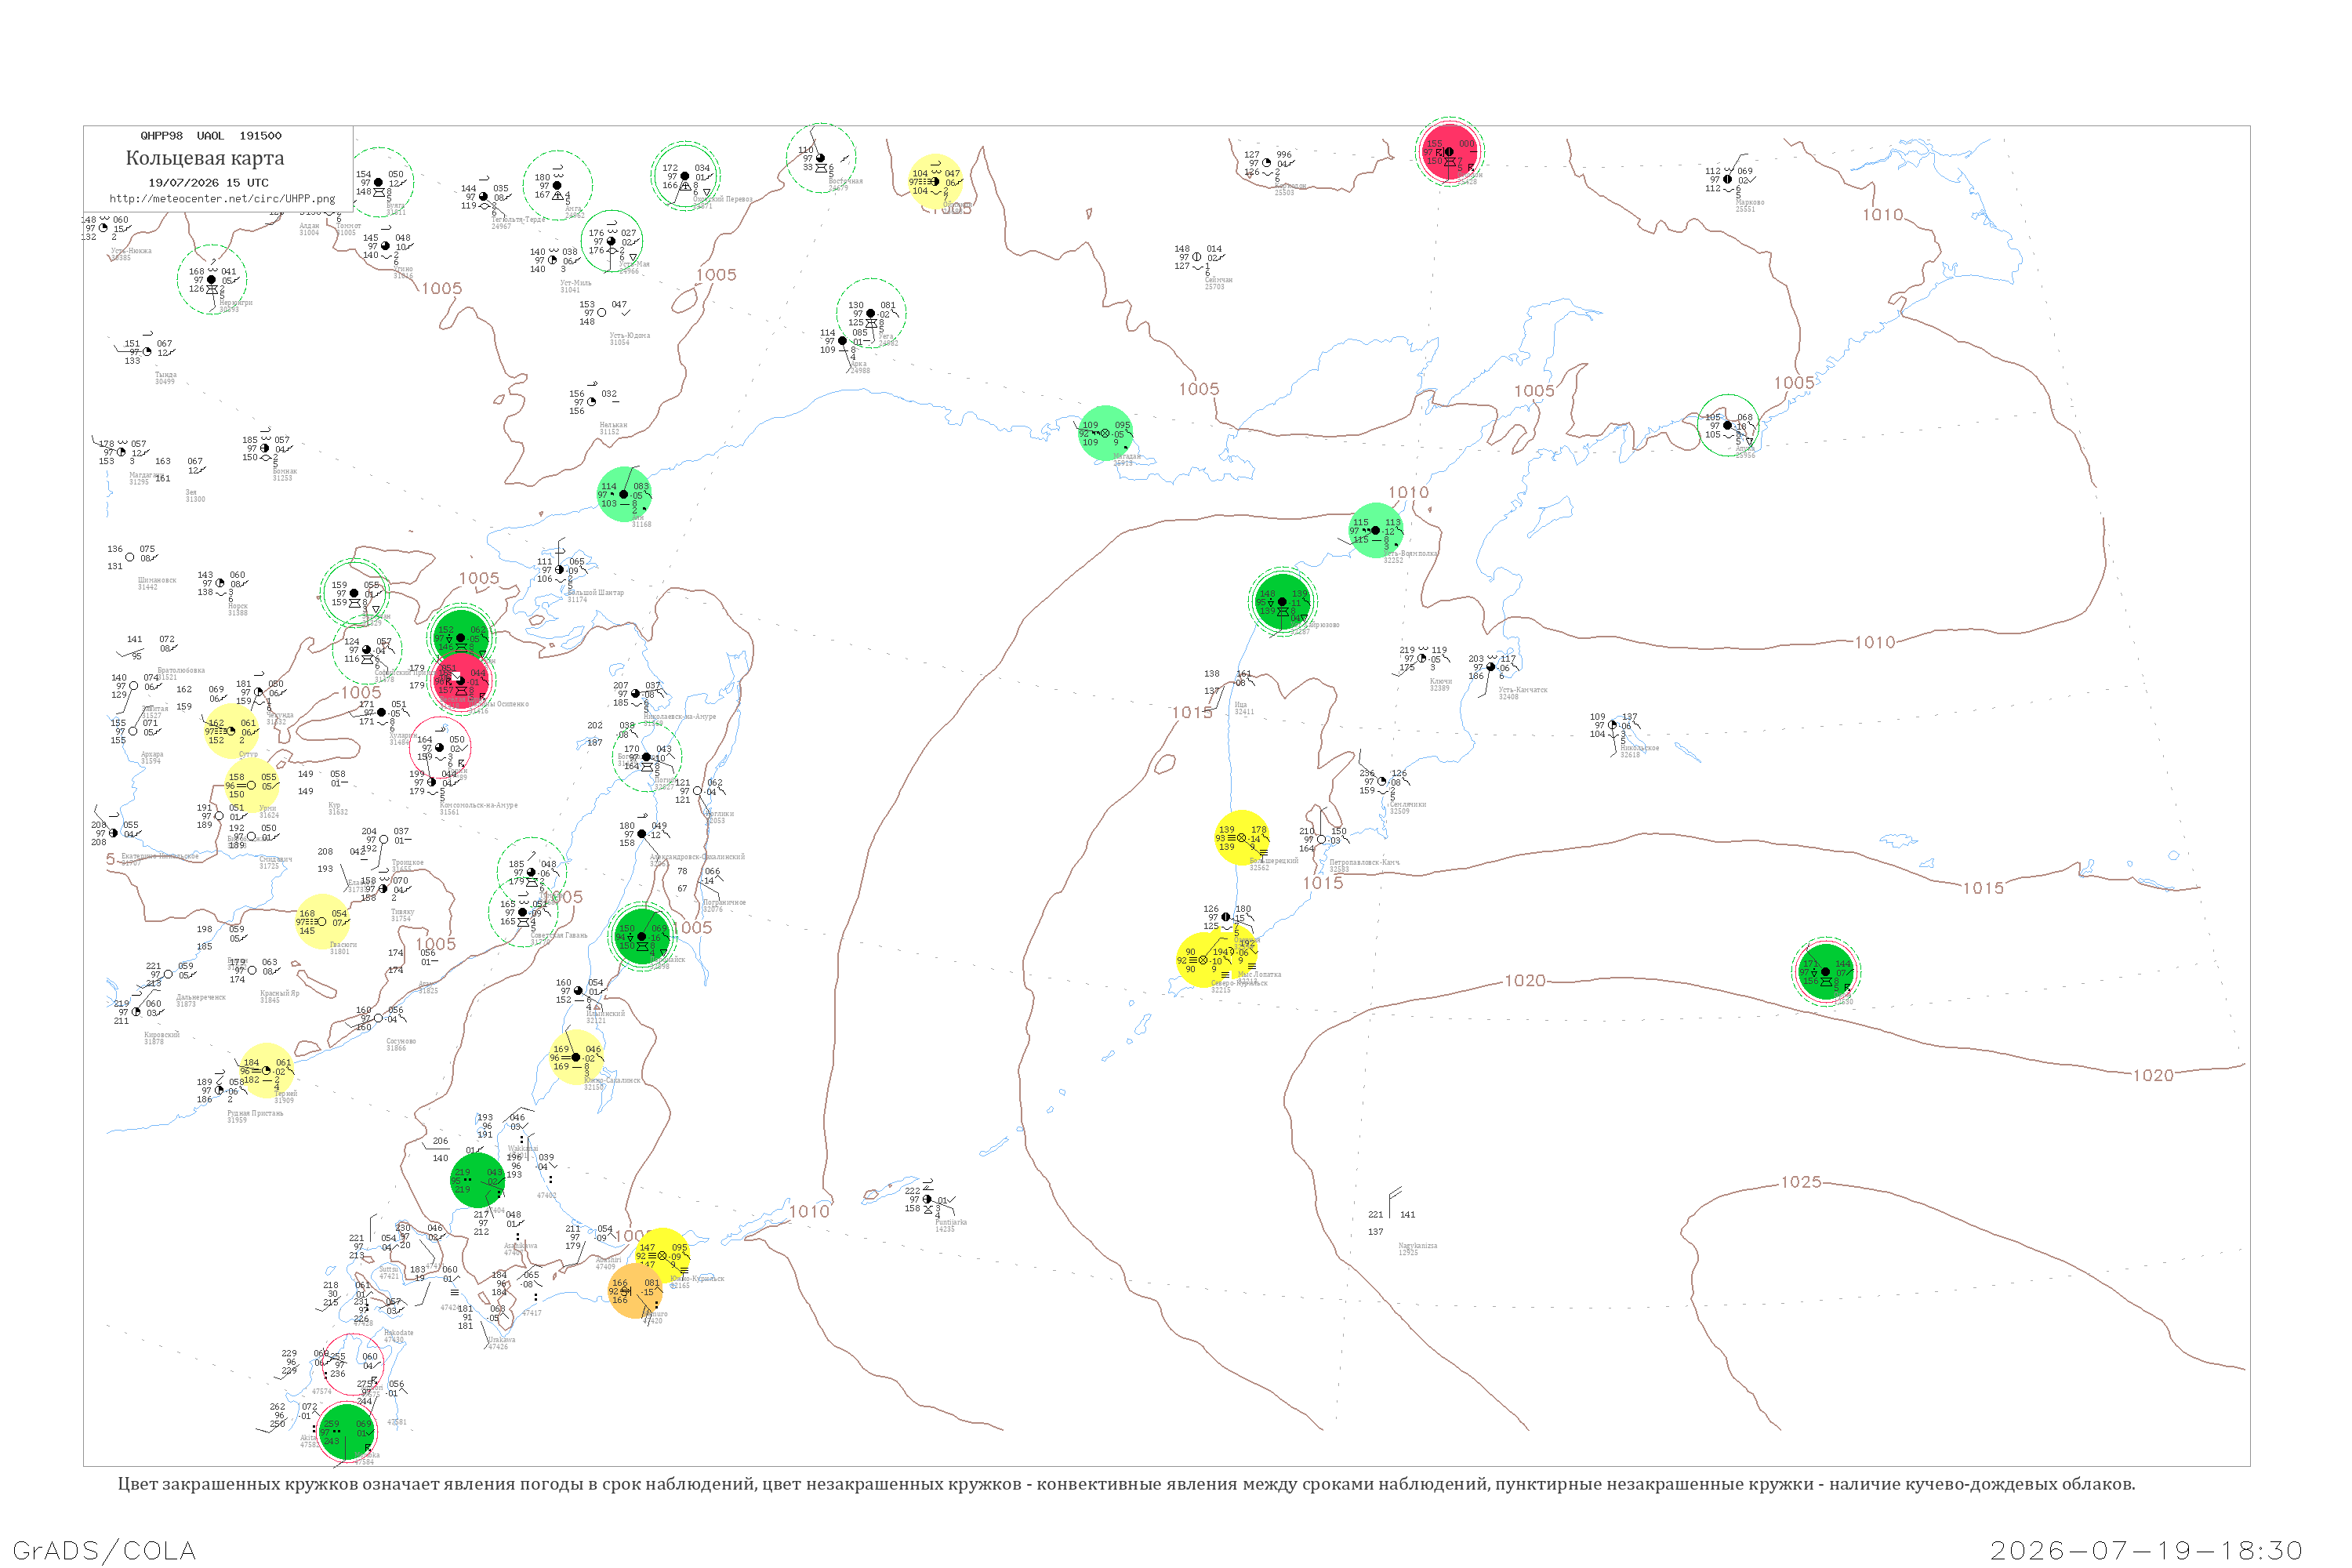This screenshot has width=2352, height=1568.
Task: Click the station label "Комсомольск-на-Амуре"
Action: 478,806
